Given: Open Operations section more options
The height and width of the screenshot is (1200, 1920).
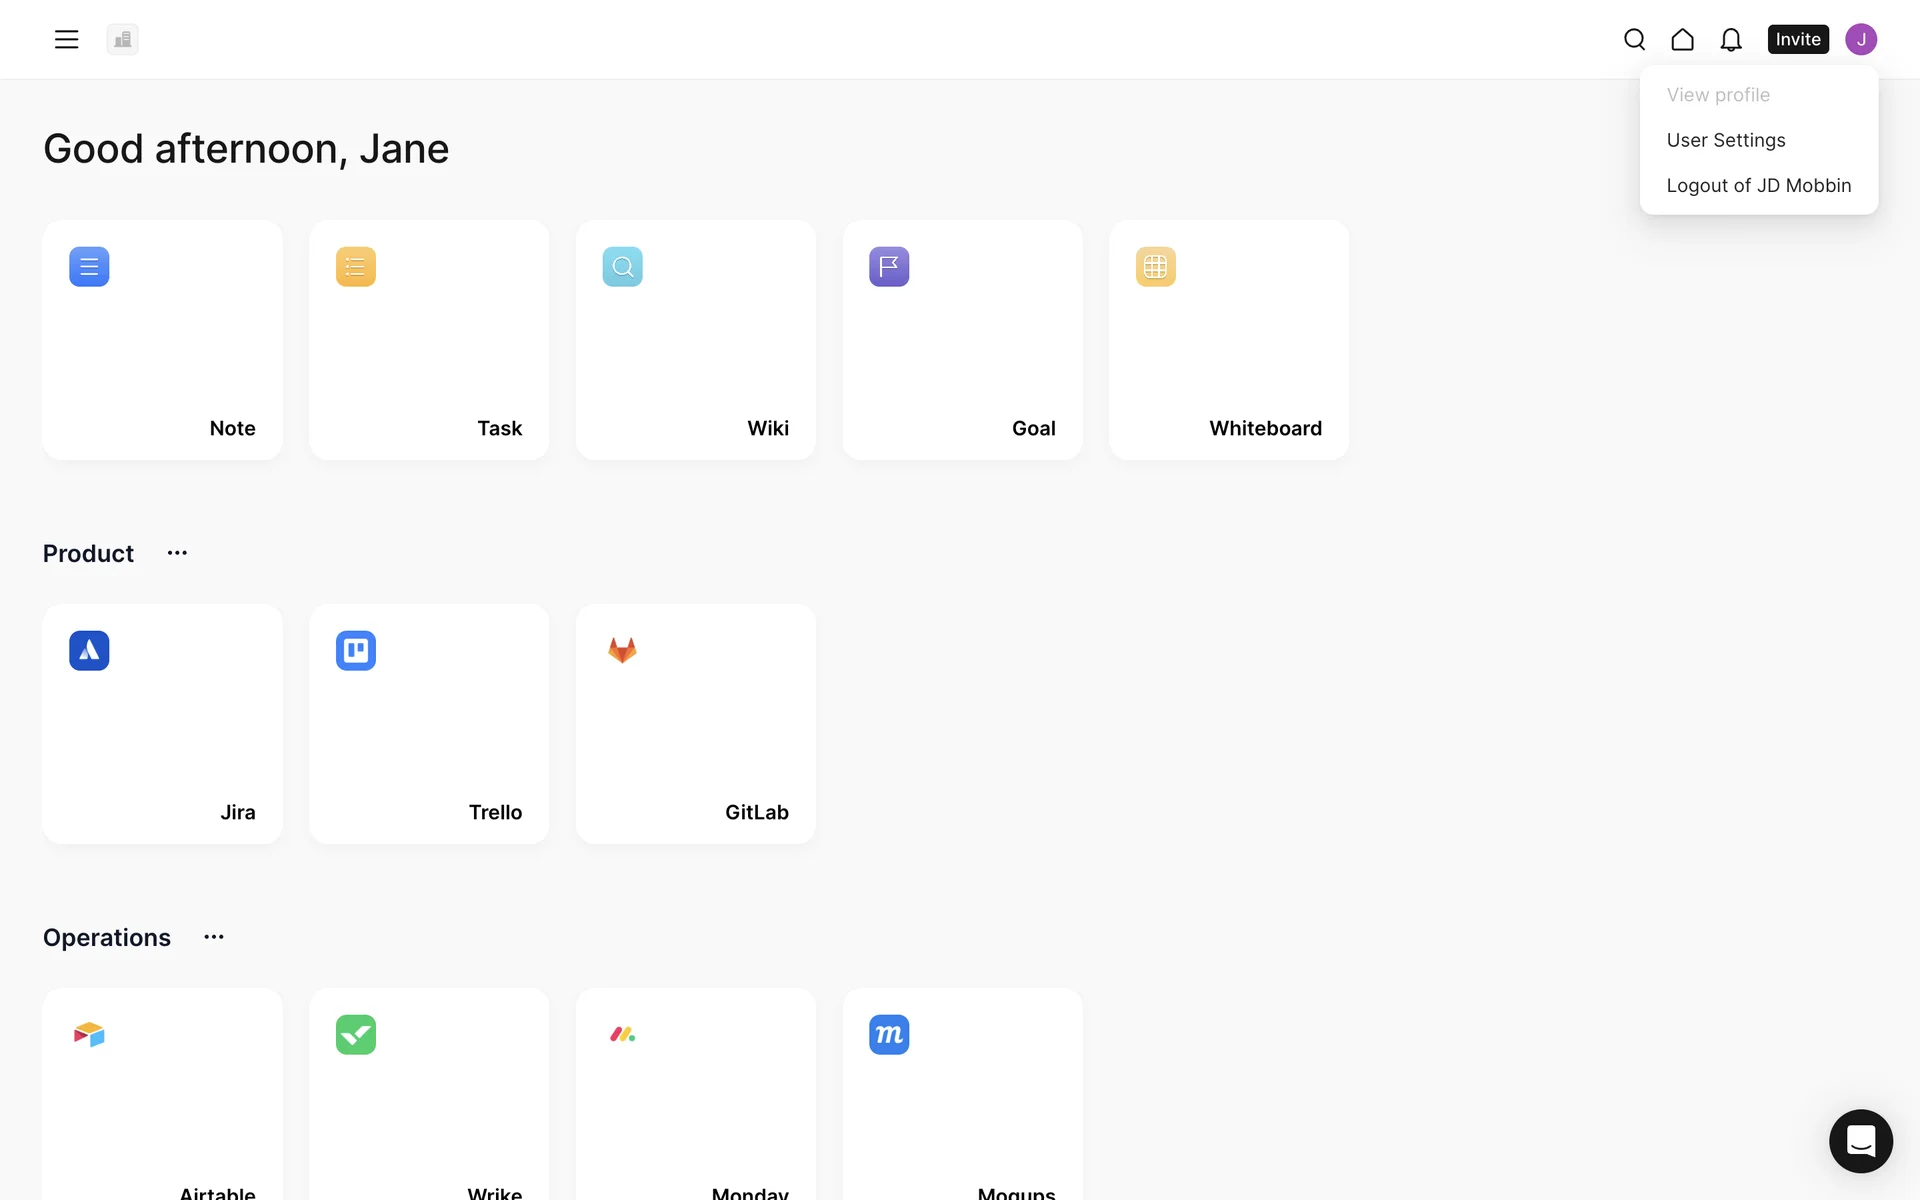Looking at the screenshot, I should click(x=214, y=937).
